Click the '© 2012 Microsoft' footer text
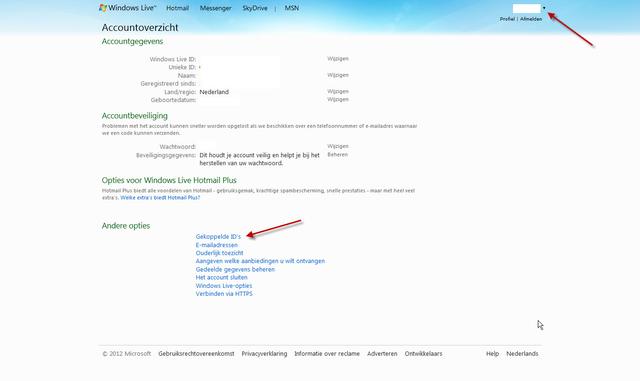Image resolution: width=640 pixels, height=381 pixels. point(127,354)
